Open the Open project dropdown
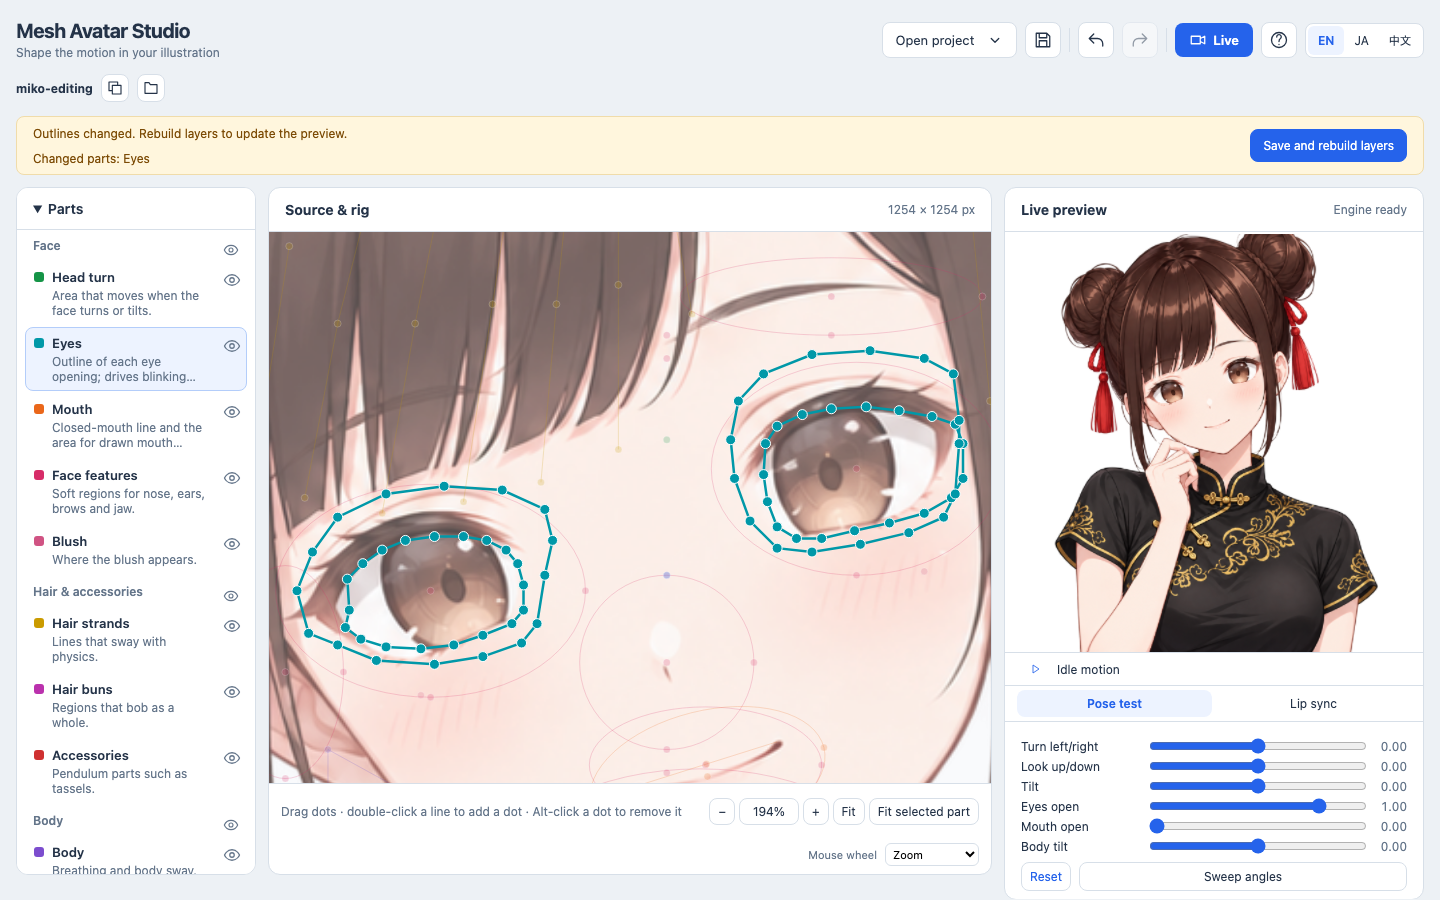Image resolution: width=1440 pixels, height=900 pixels. pyautogui.click(x=949, y=40)
